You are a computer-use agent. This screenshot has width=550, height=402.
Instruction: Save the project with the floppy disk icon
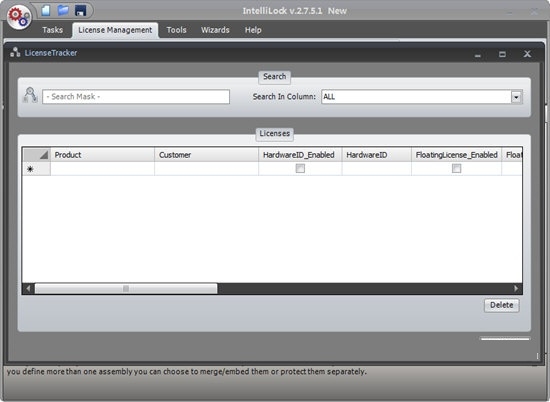point(81,11)
